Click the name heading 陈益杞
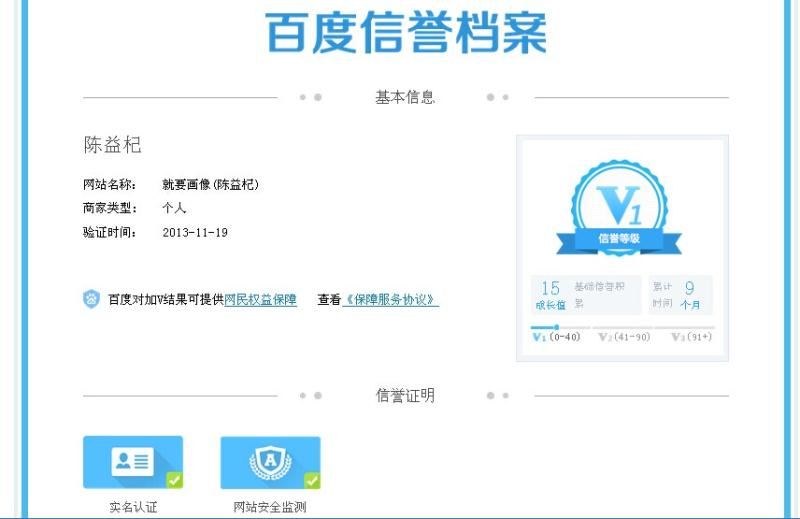 [x=112, y=145]
